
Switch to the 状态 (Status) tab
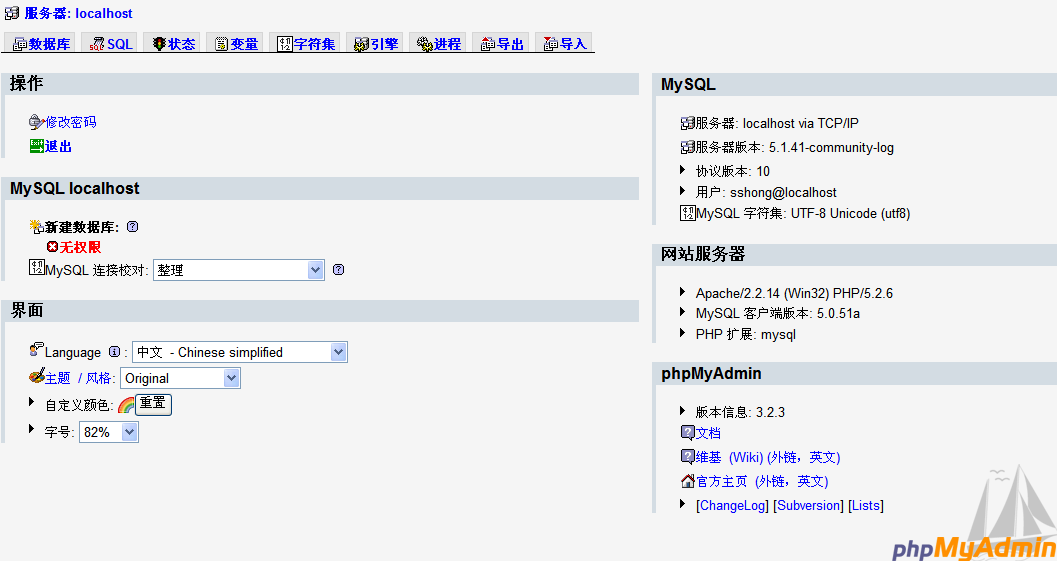174,44
